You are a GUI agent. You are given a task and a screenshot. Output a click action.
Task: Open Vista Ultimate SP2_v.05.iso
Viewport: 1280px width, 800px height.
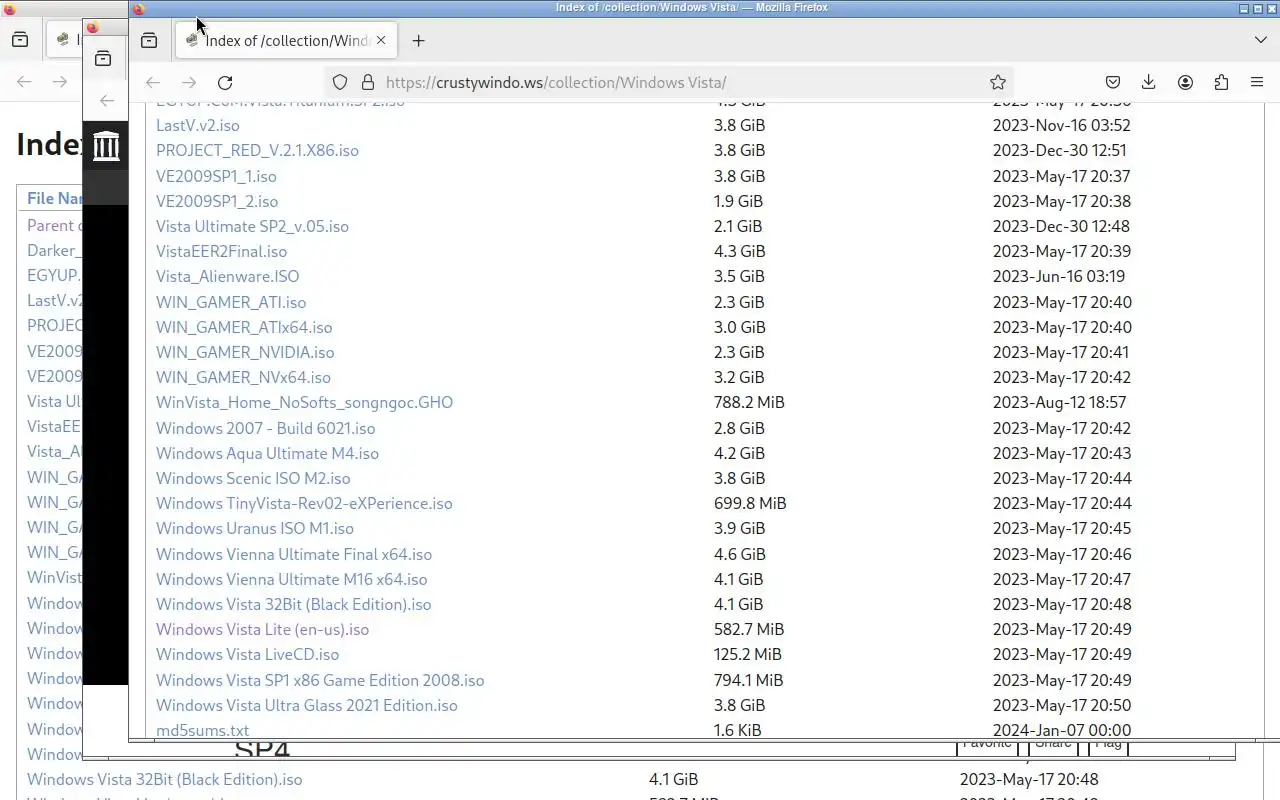point(252,226)
